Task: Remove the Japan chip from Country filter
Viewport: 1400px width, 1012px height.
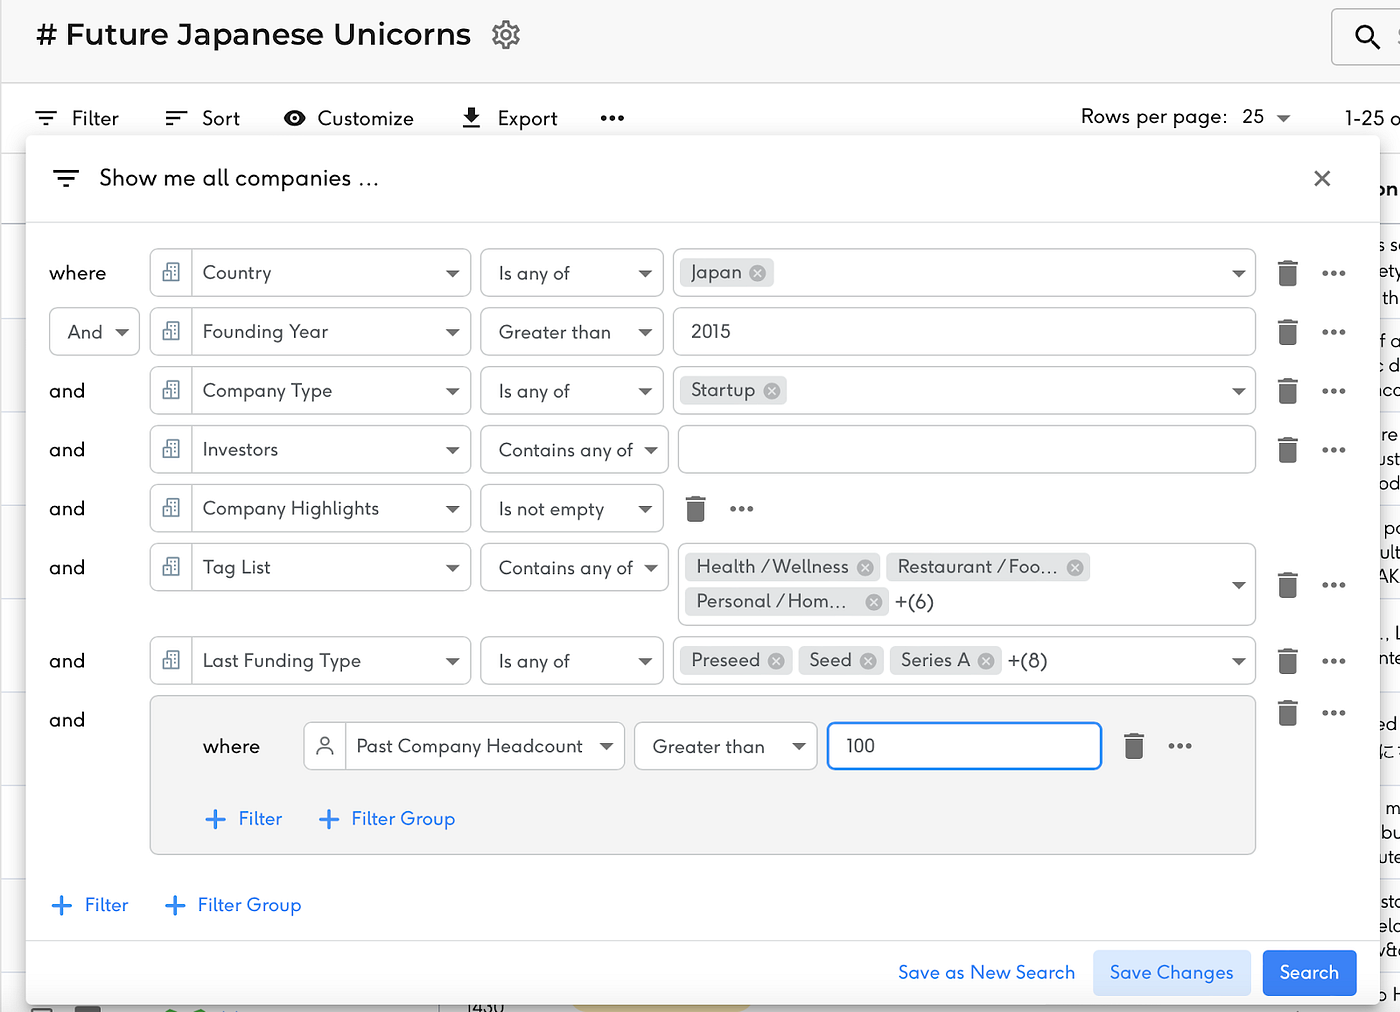Action: tap(758, 273)
